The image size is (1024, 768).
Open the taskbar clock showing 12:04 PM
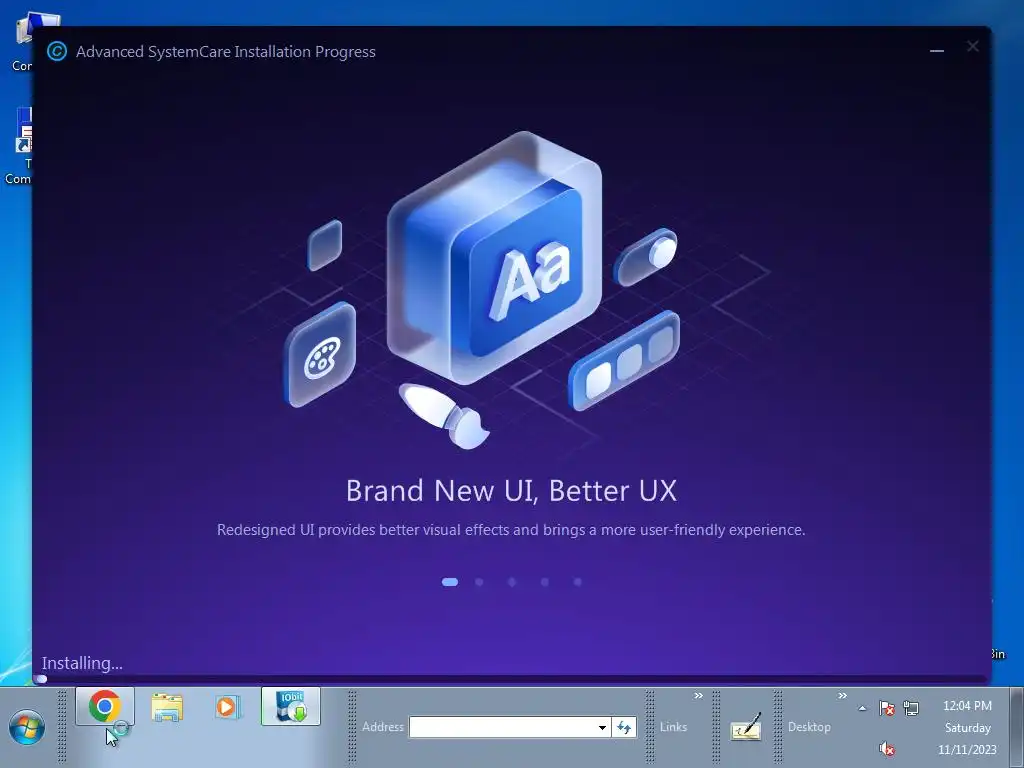967,727
